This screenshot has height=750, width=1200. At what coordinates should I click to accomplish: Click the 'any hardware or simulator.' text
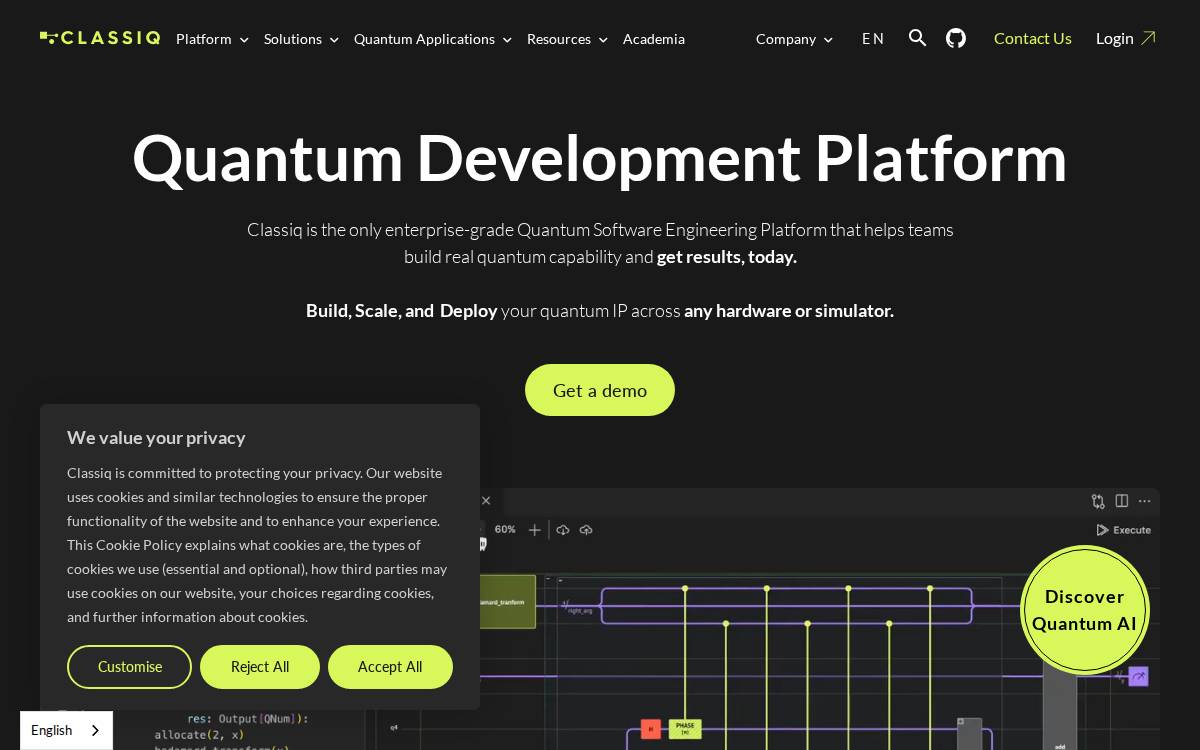tap(789, 311)
